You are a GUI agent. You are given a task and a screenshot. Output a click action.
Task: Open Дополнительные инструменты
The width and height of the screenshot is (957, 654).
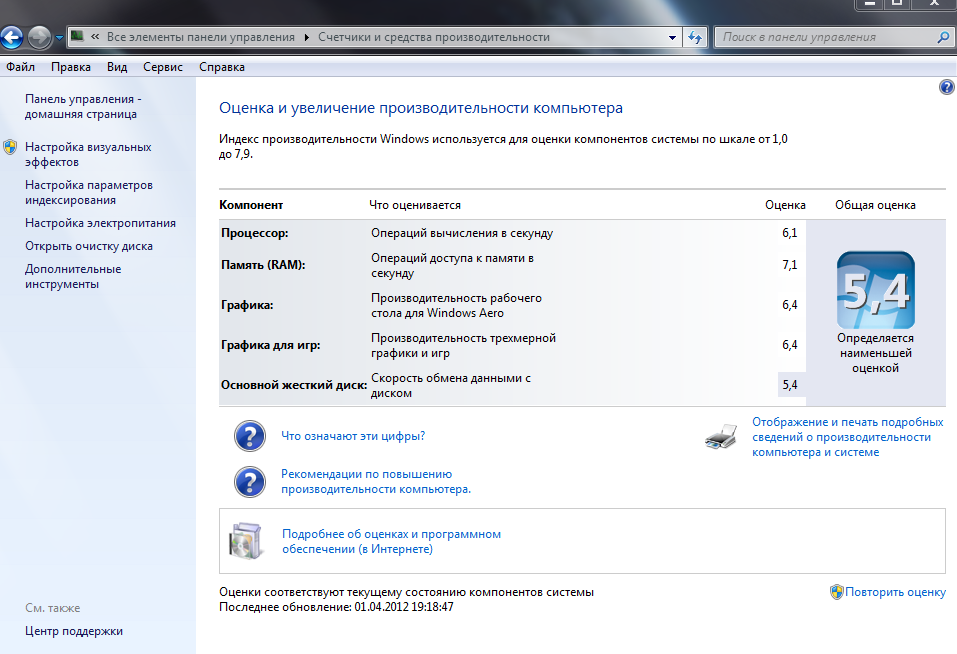point(73,276)
